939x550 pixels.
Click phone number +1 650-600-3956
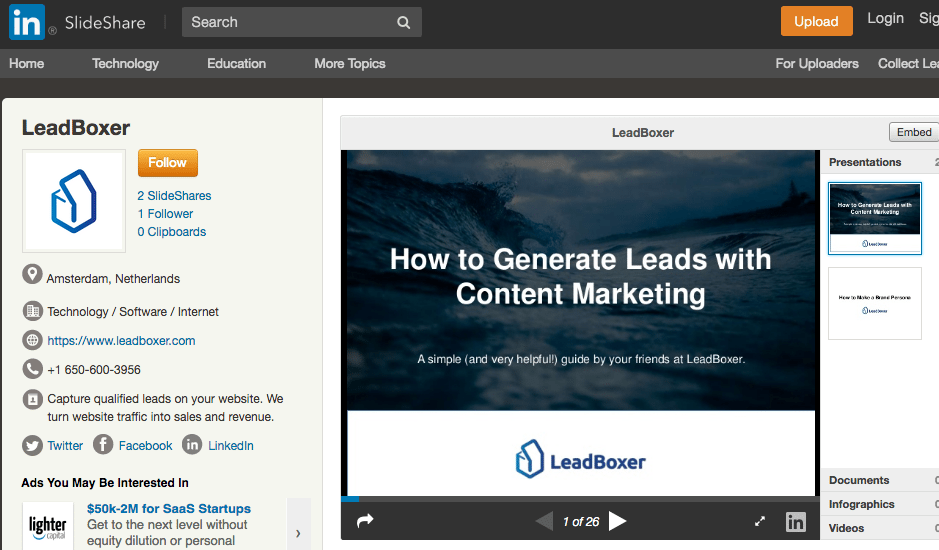tap(94, 370)
